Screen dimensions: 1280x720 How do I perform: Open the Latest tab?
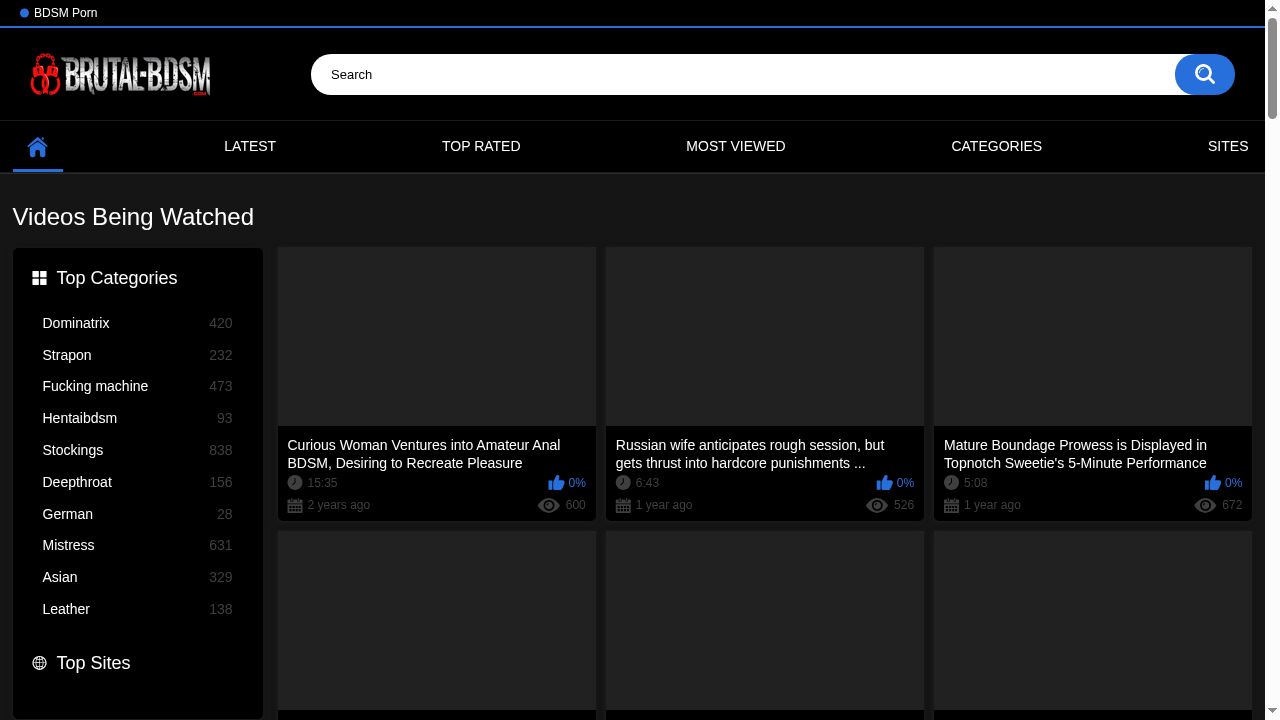pos(250,146)
